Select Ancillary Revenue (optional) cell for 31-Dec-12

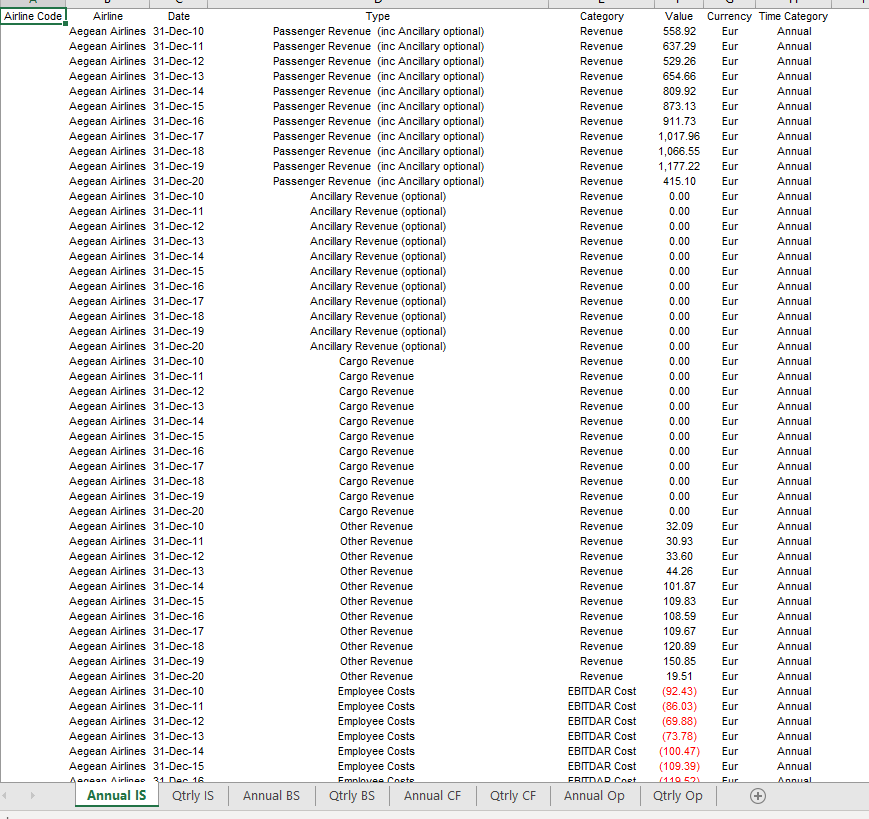click(378, 227)
